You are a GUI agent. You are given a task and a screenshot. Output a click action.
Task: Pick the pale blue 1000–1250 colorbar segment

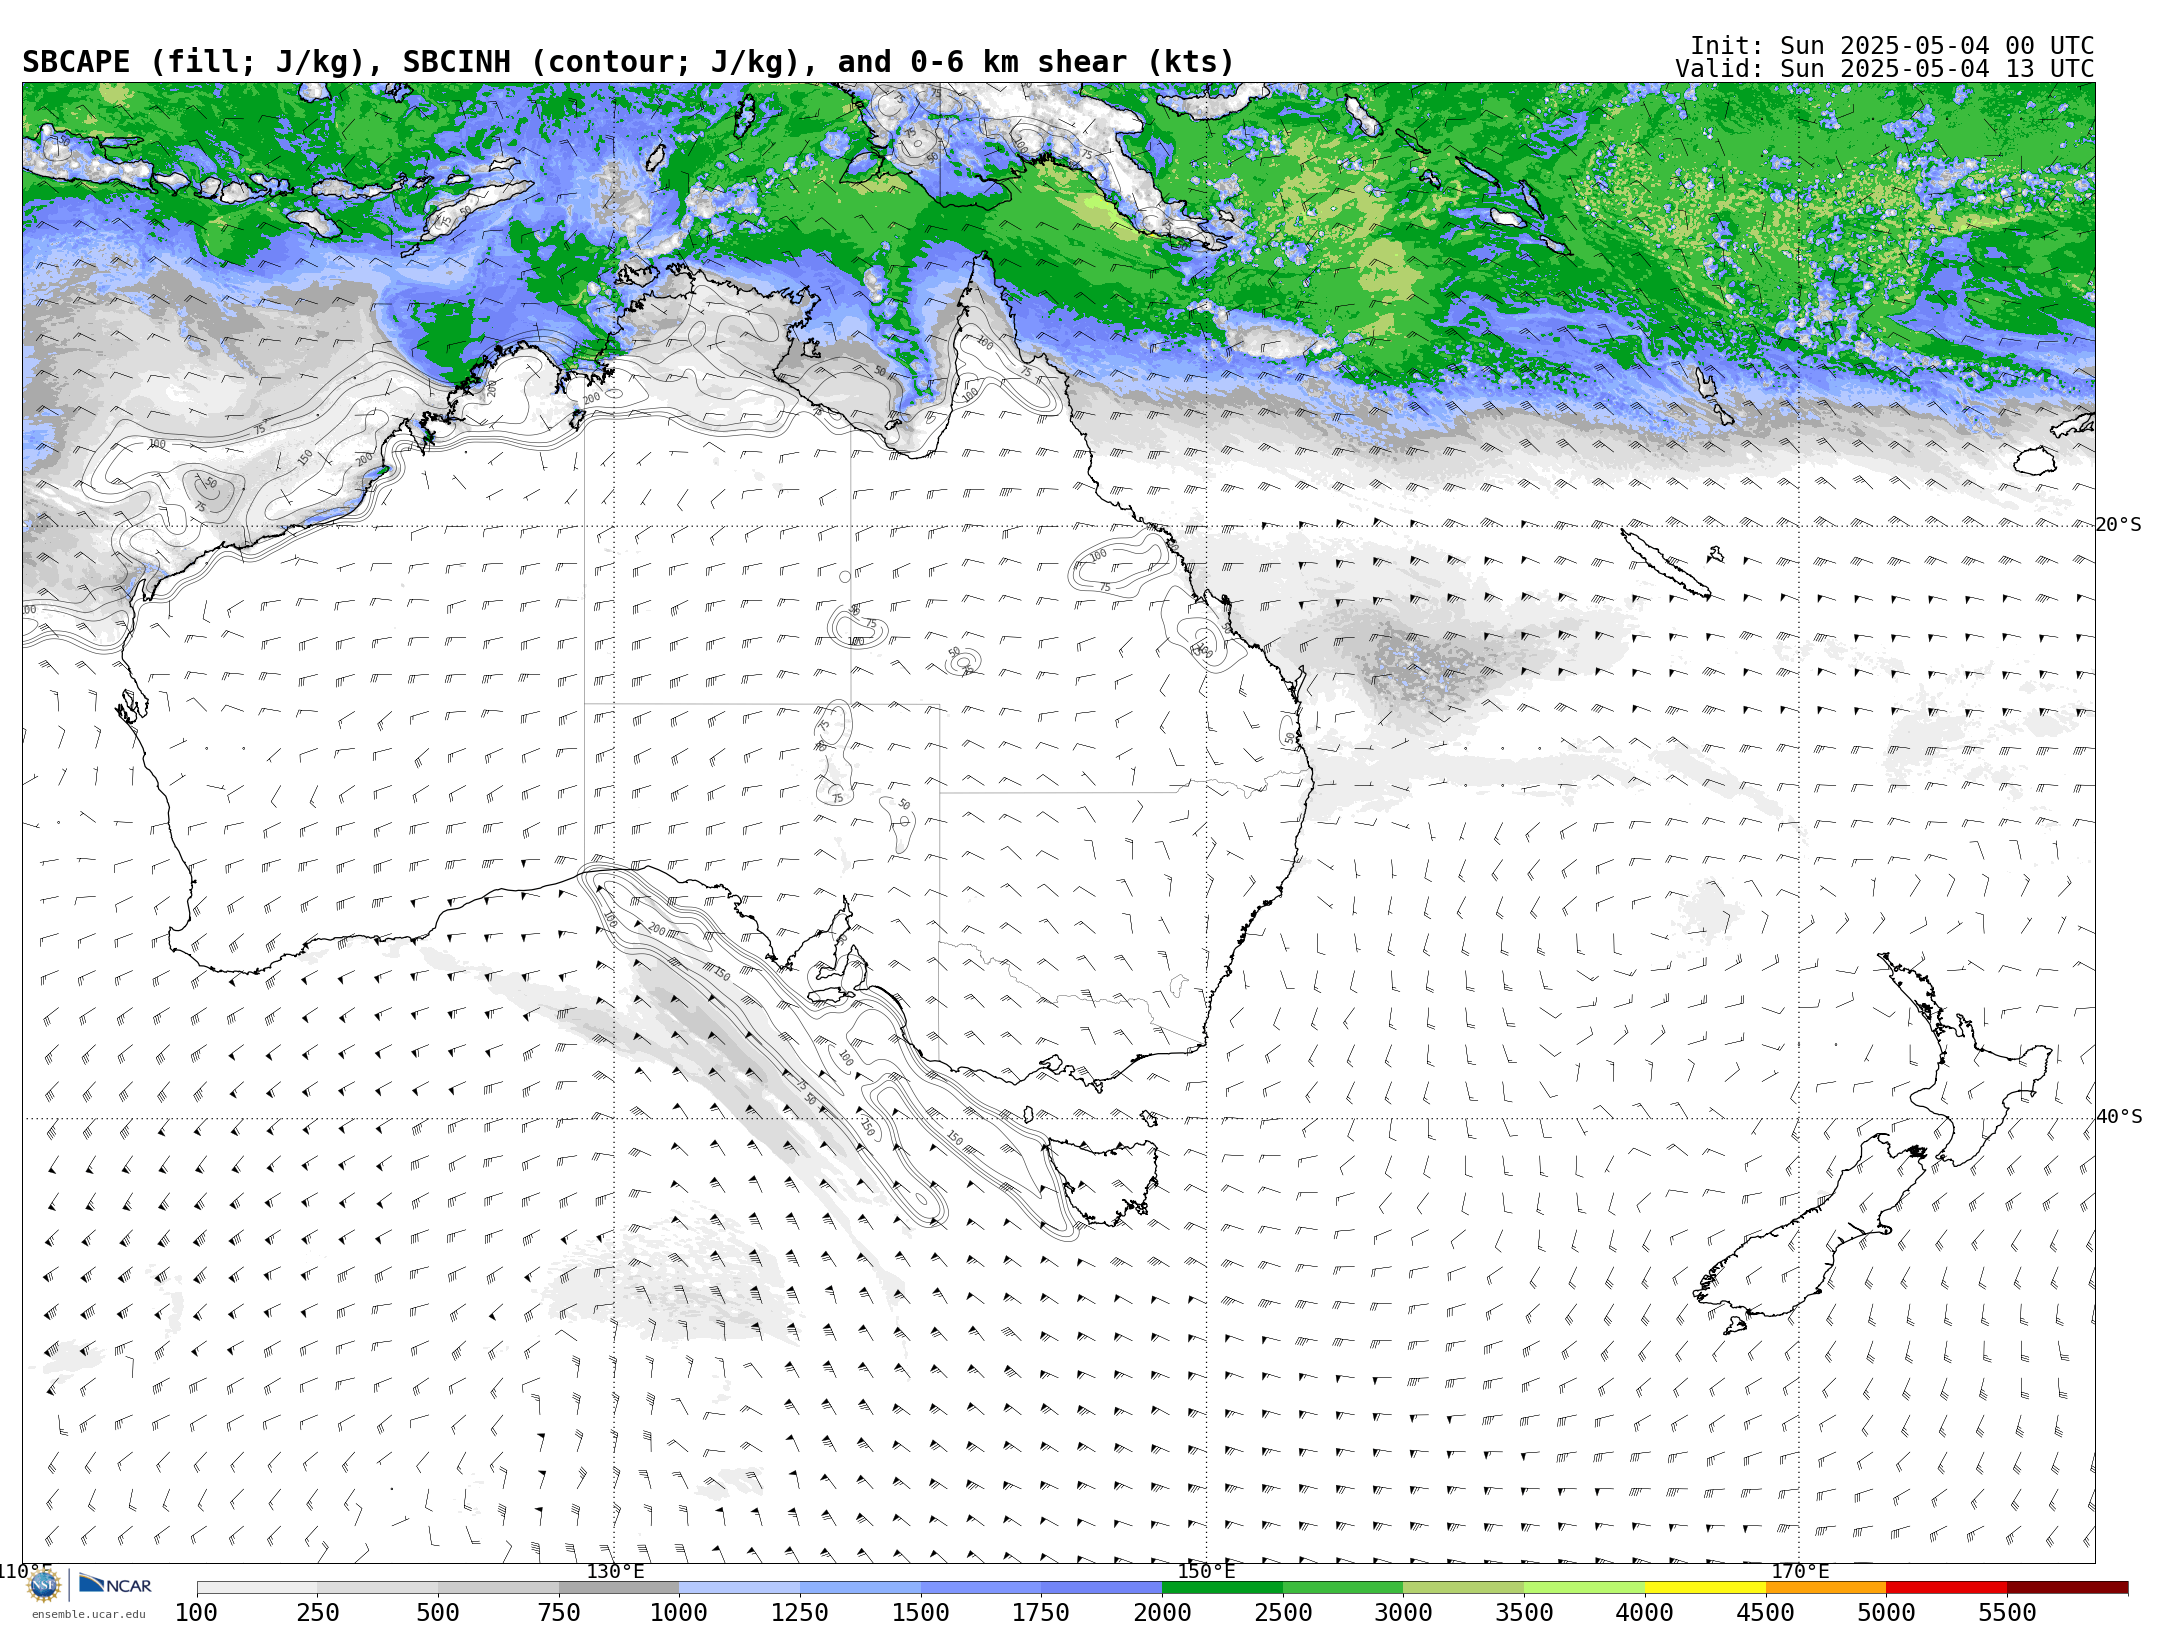point(740,1588)
